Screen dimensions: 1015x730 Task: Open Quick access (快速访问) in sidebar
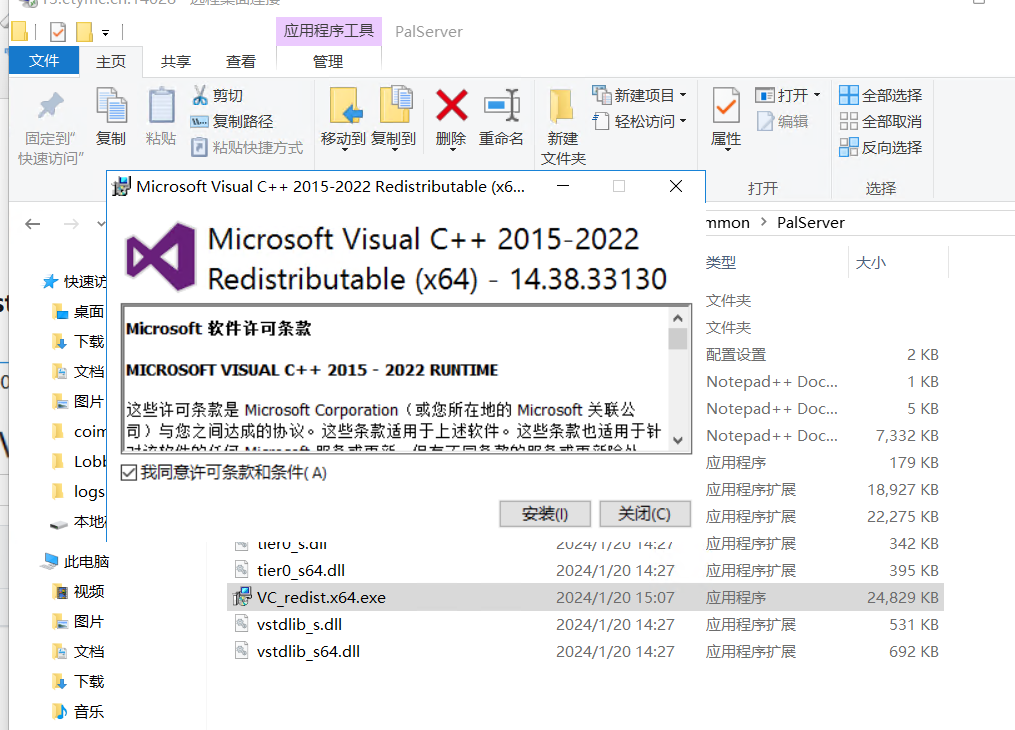point(75,282)
